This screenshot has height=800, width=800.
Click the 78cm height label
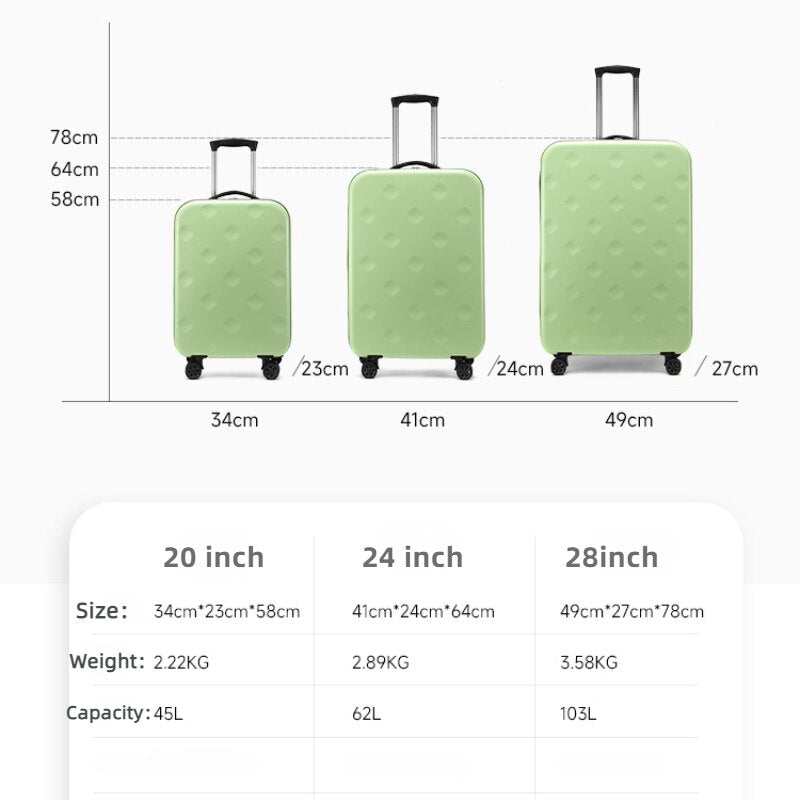pyautogui.click(x=75, y=138)
